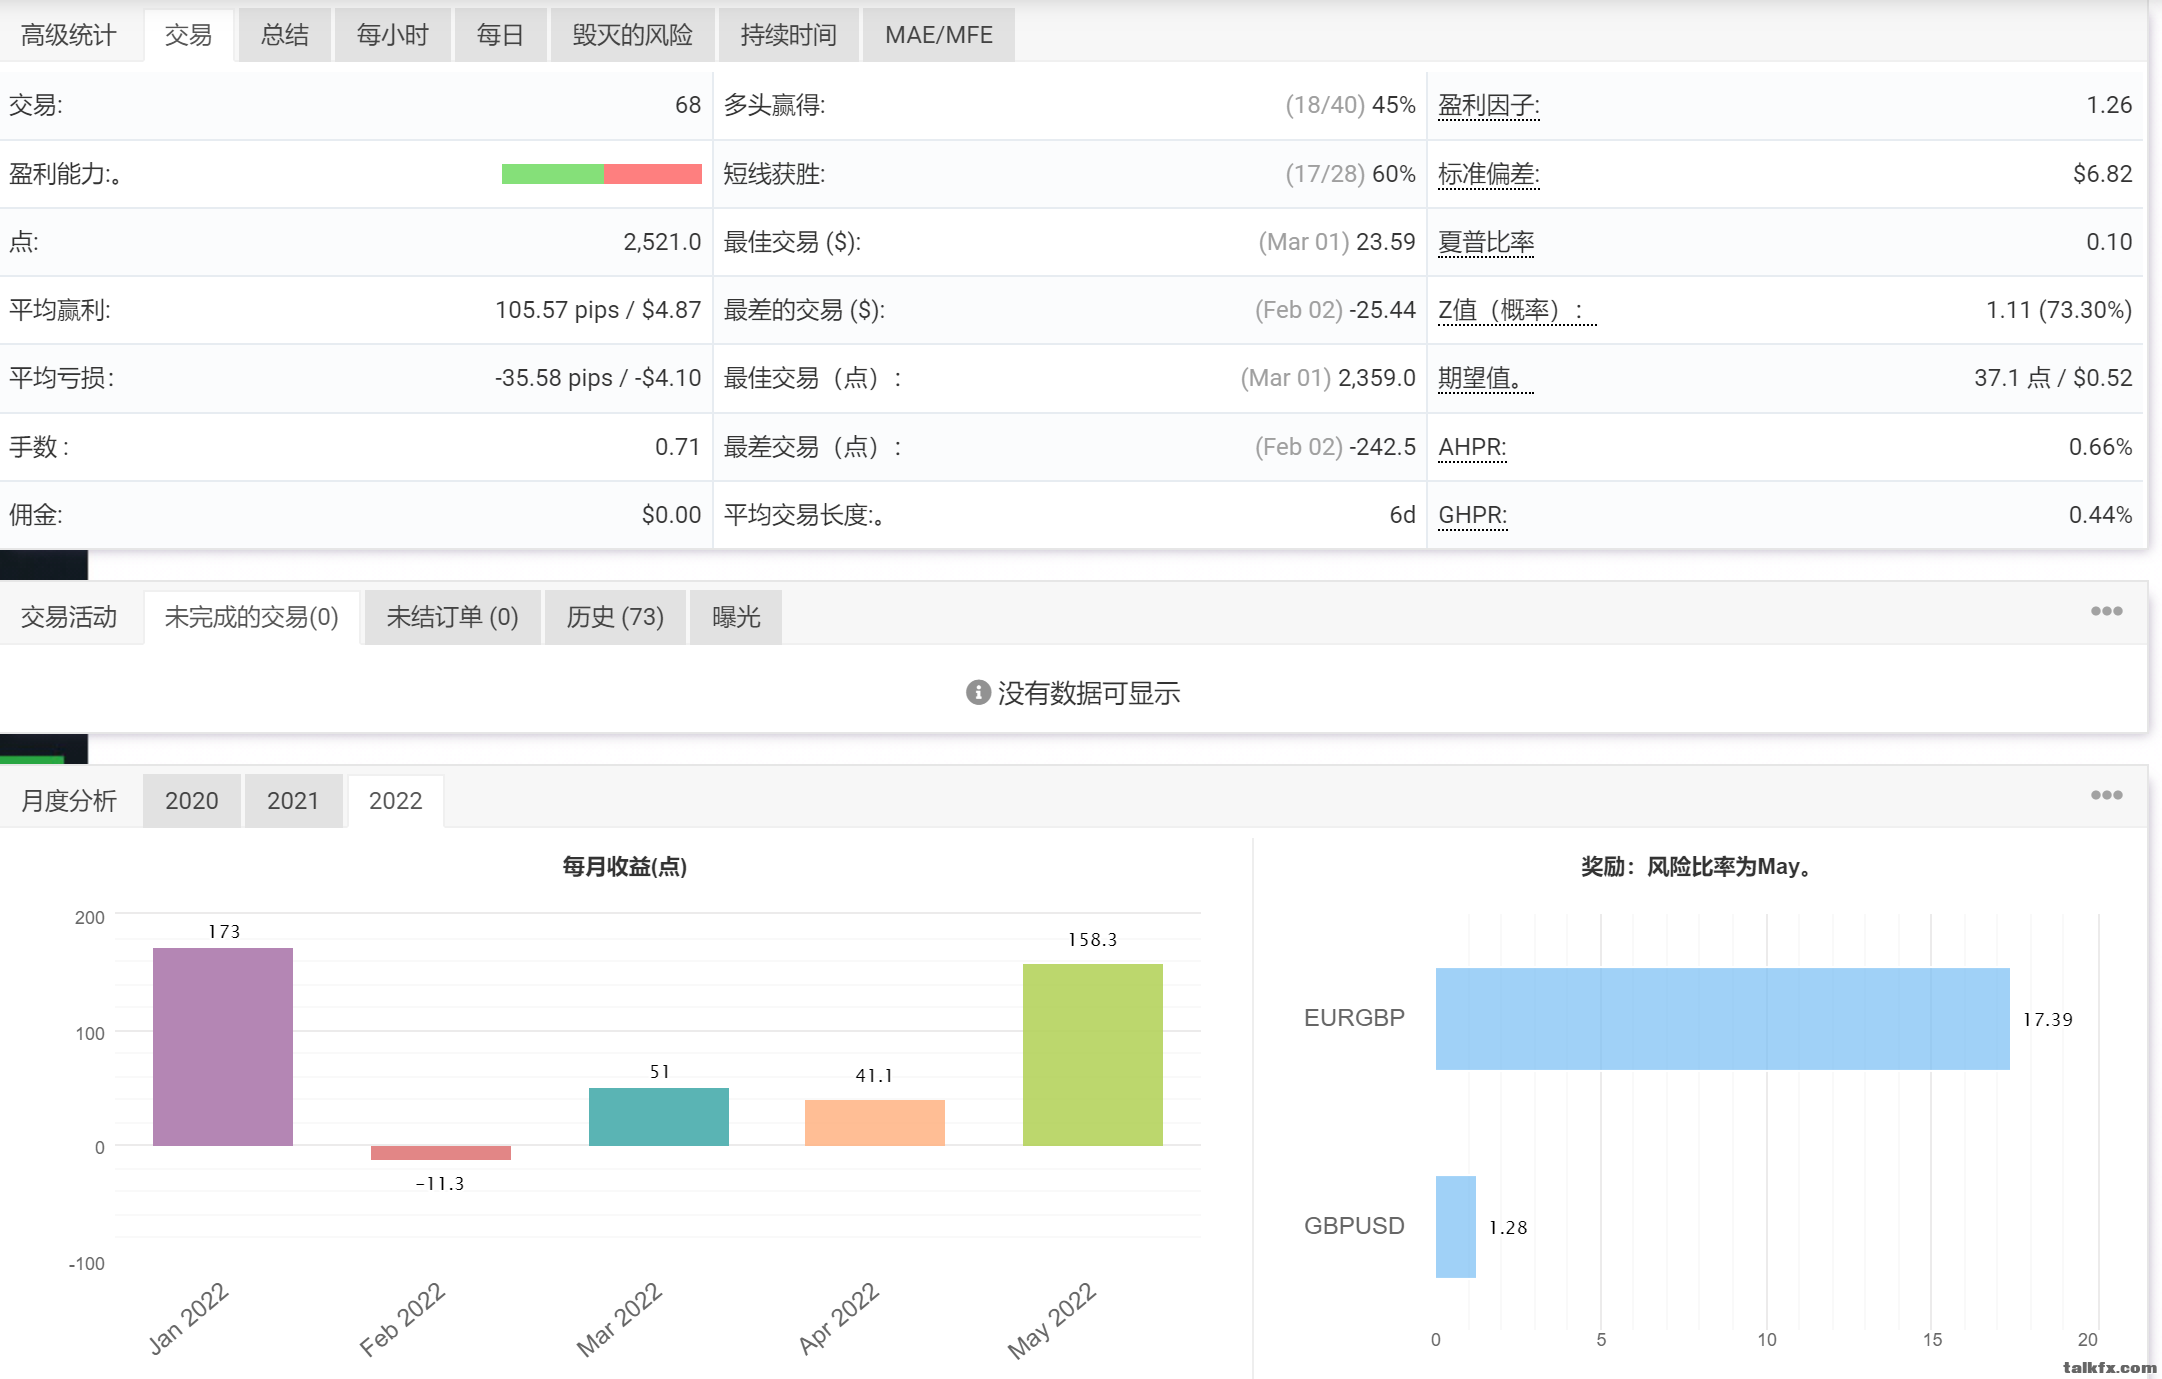
Task: Open the 未结订单 (0) tab
Action: pos(453,617)
